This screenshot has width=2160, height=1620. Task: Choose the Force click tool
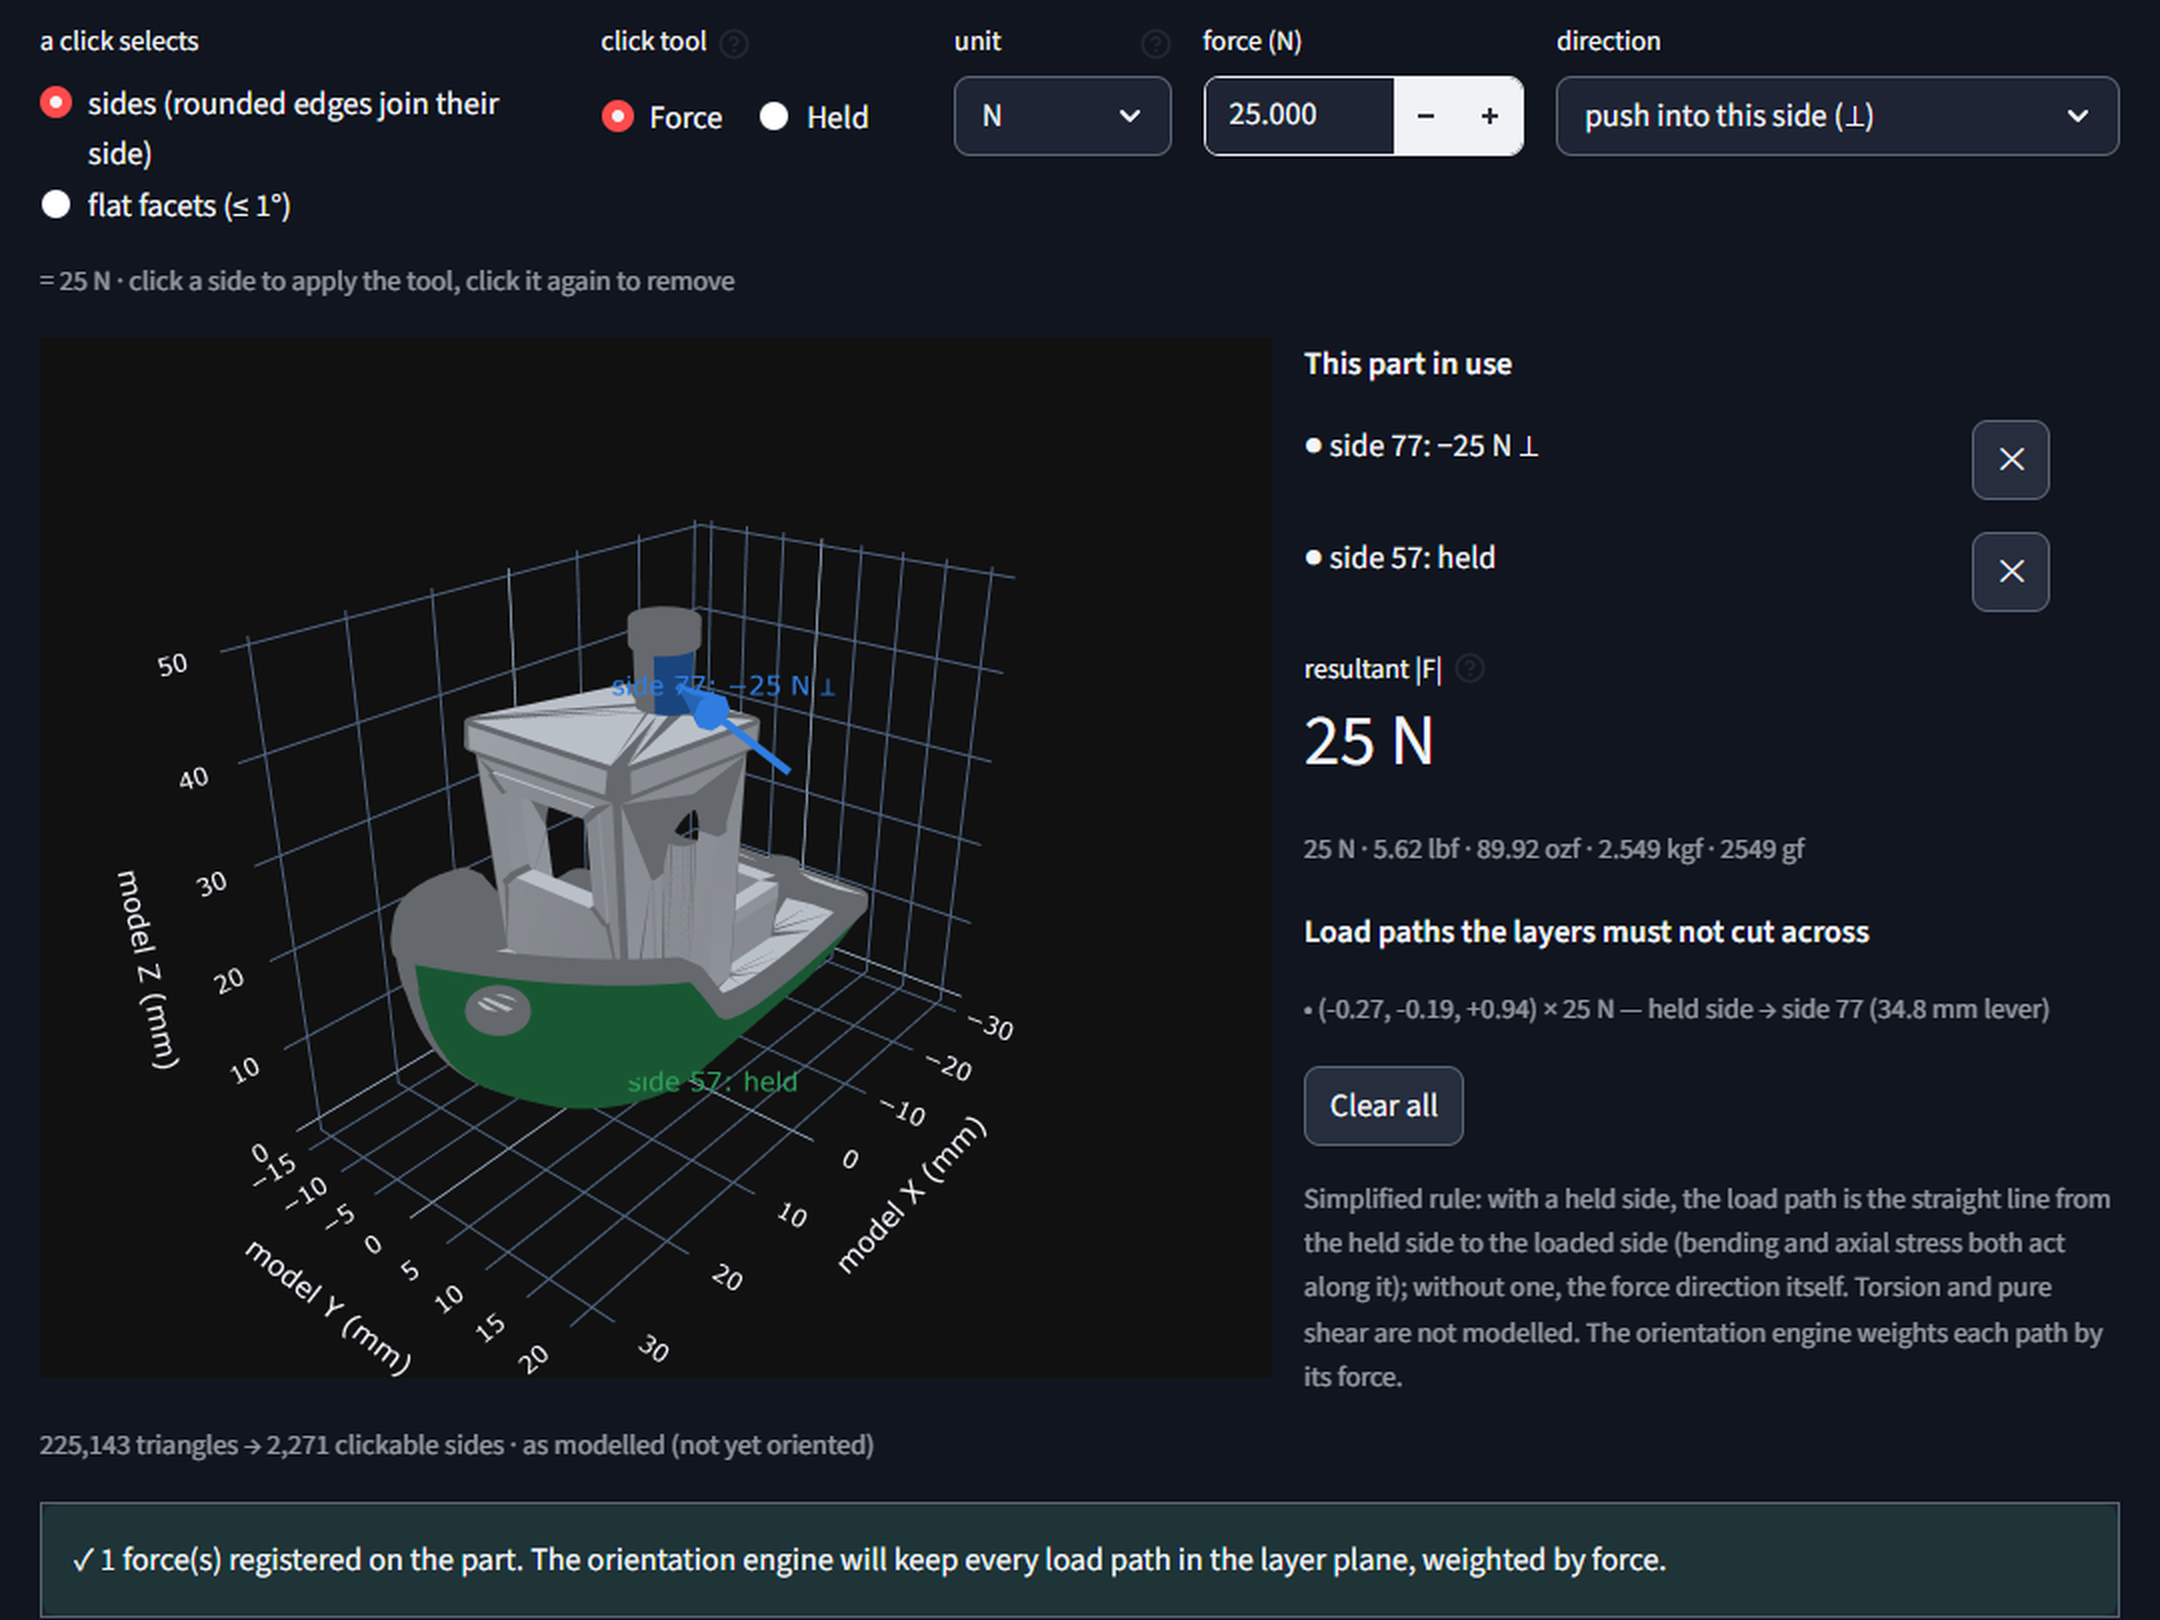pyautogui.click(x=618, y=117)
